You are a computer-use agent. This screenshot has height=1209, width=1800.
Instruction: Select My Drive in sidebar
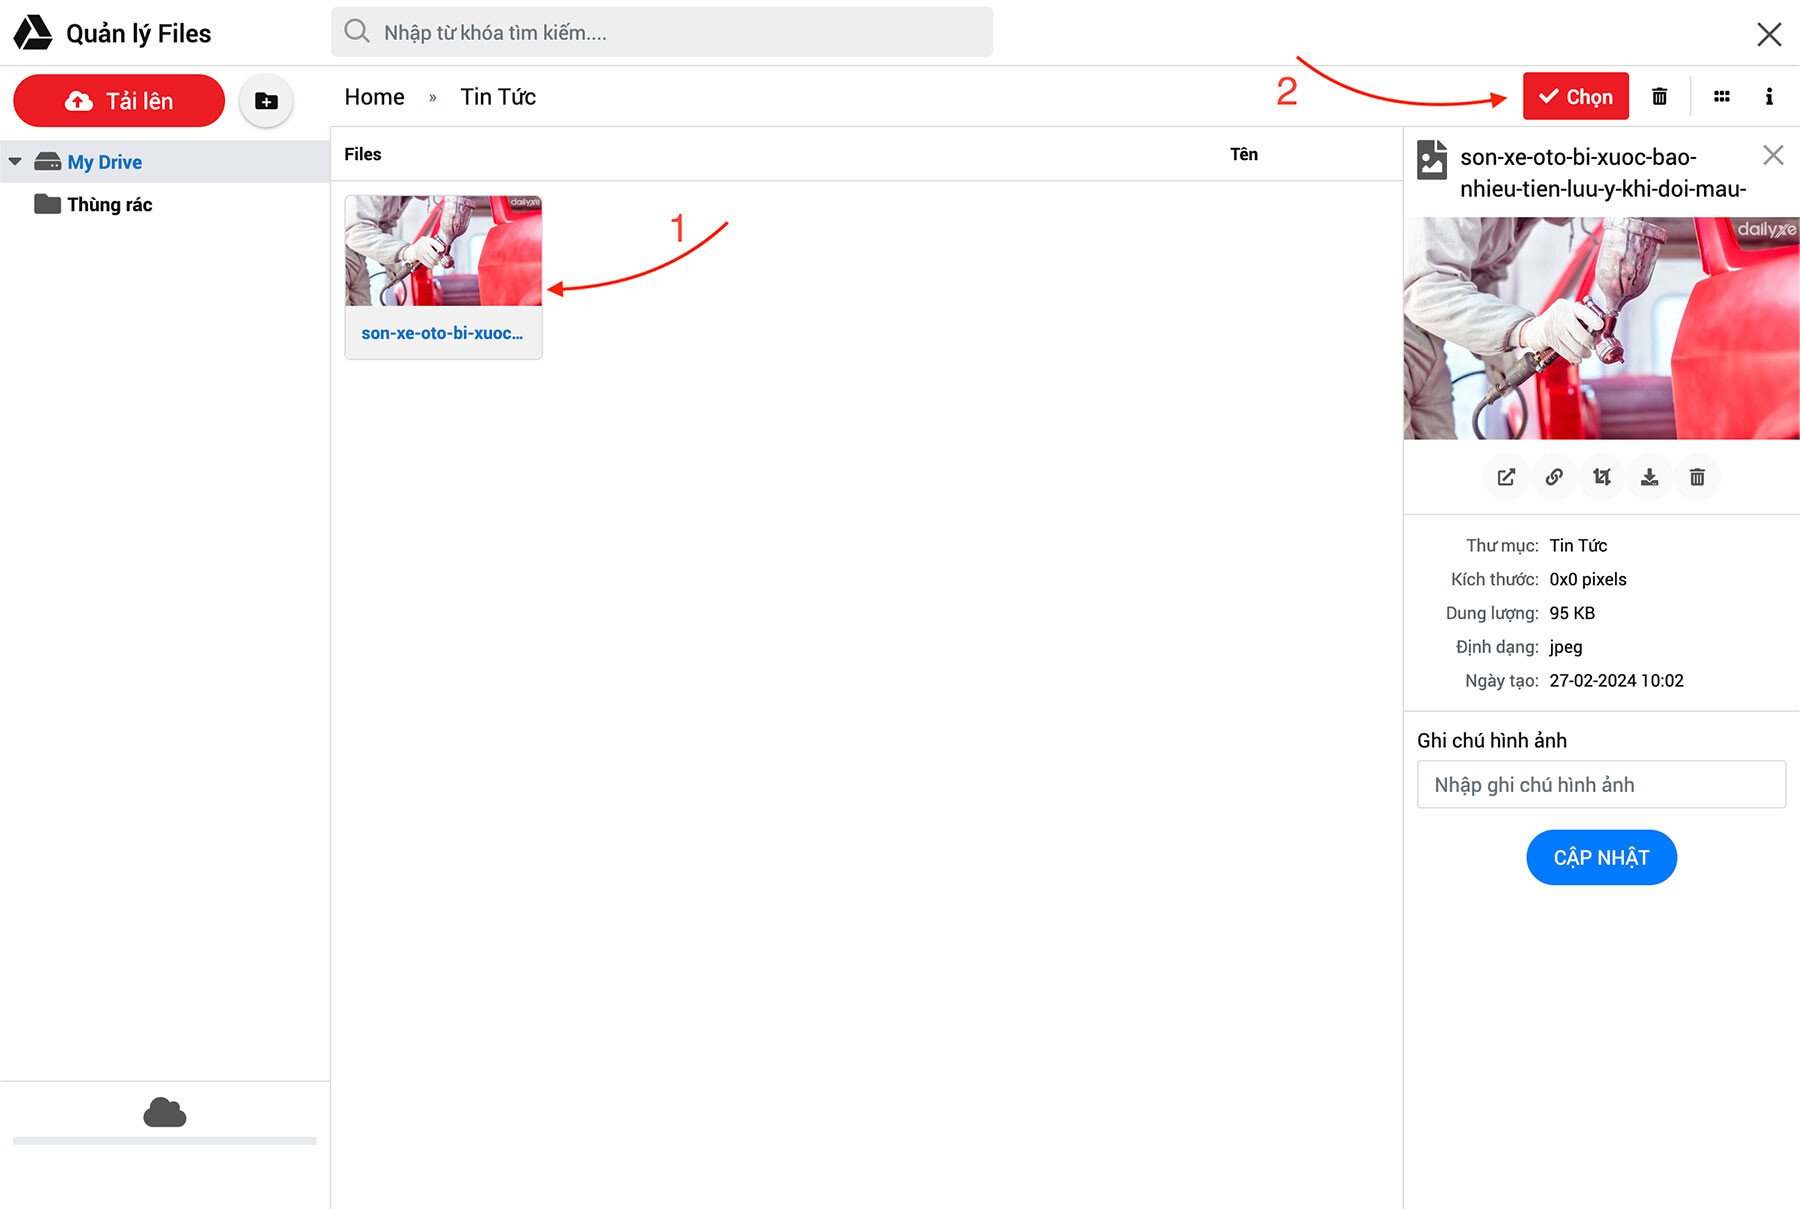coord(104,162)
